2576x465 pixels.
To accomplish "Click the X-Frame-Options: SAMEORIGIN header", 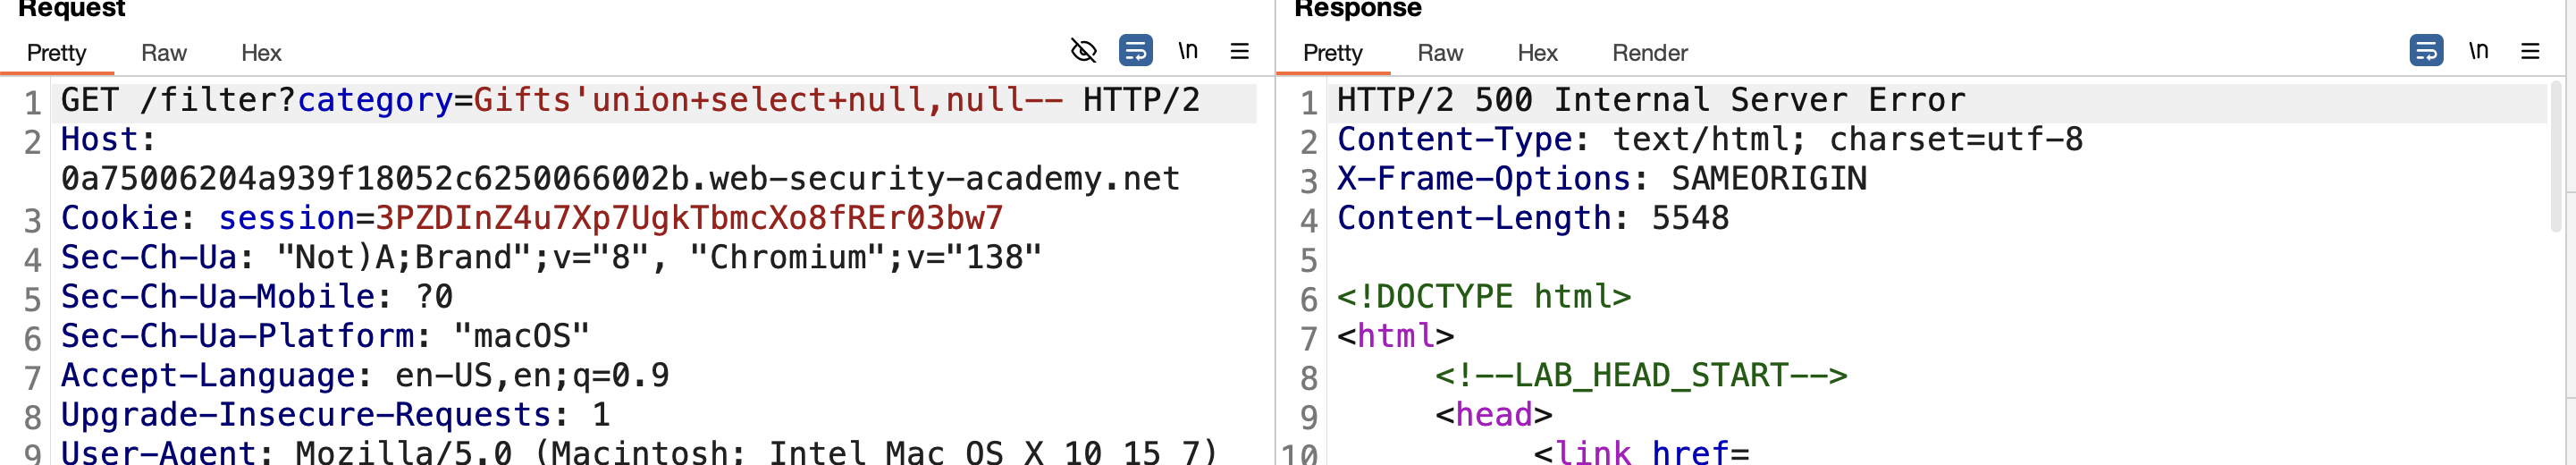I will (x=1602, y=179).
